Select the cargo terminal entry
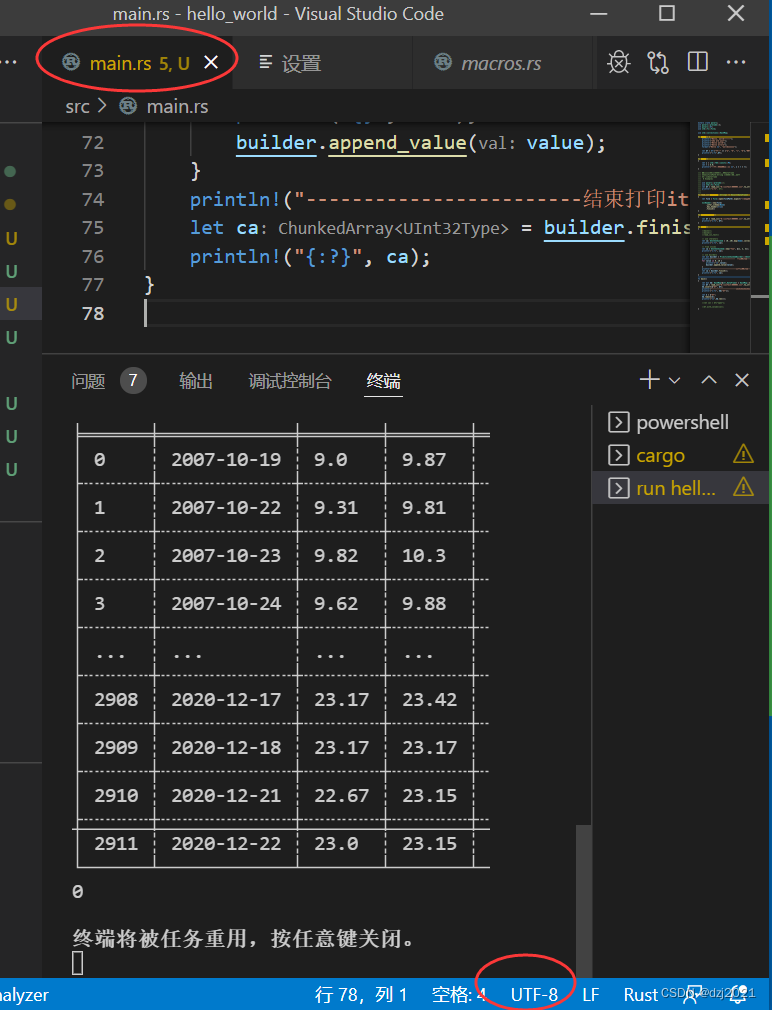 tap(680, 455)
